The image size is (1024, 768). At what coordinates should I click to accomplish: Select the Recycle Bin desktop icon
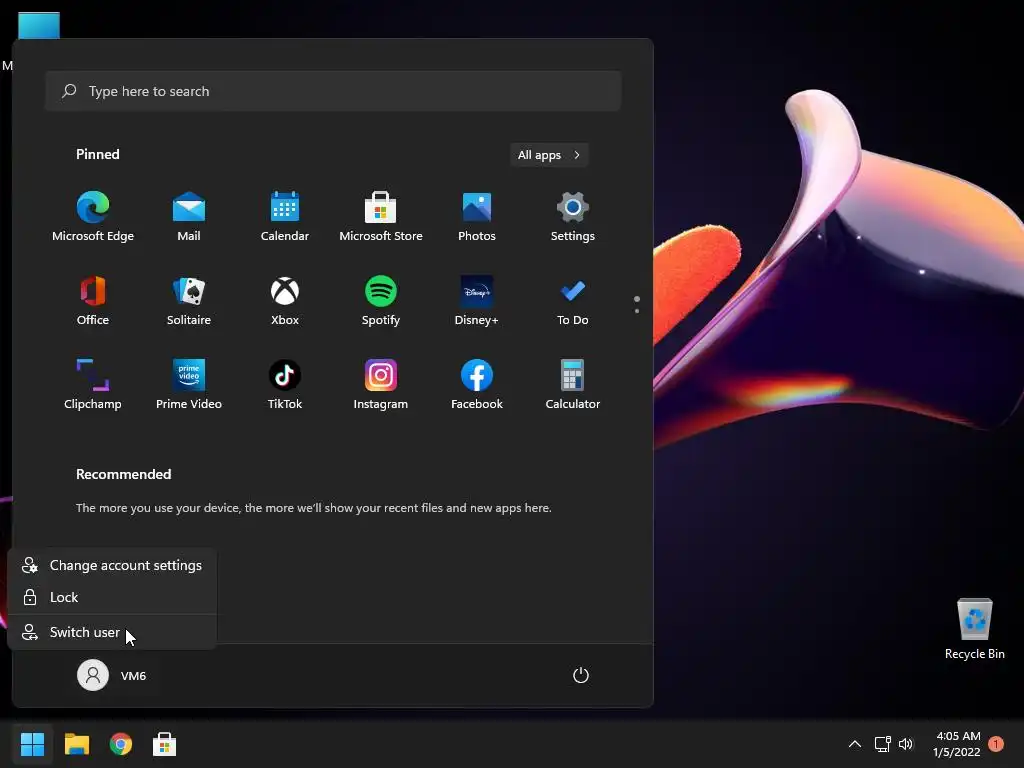pyautogui.click(x=974, y=628)
